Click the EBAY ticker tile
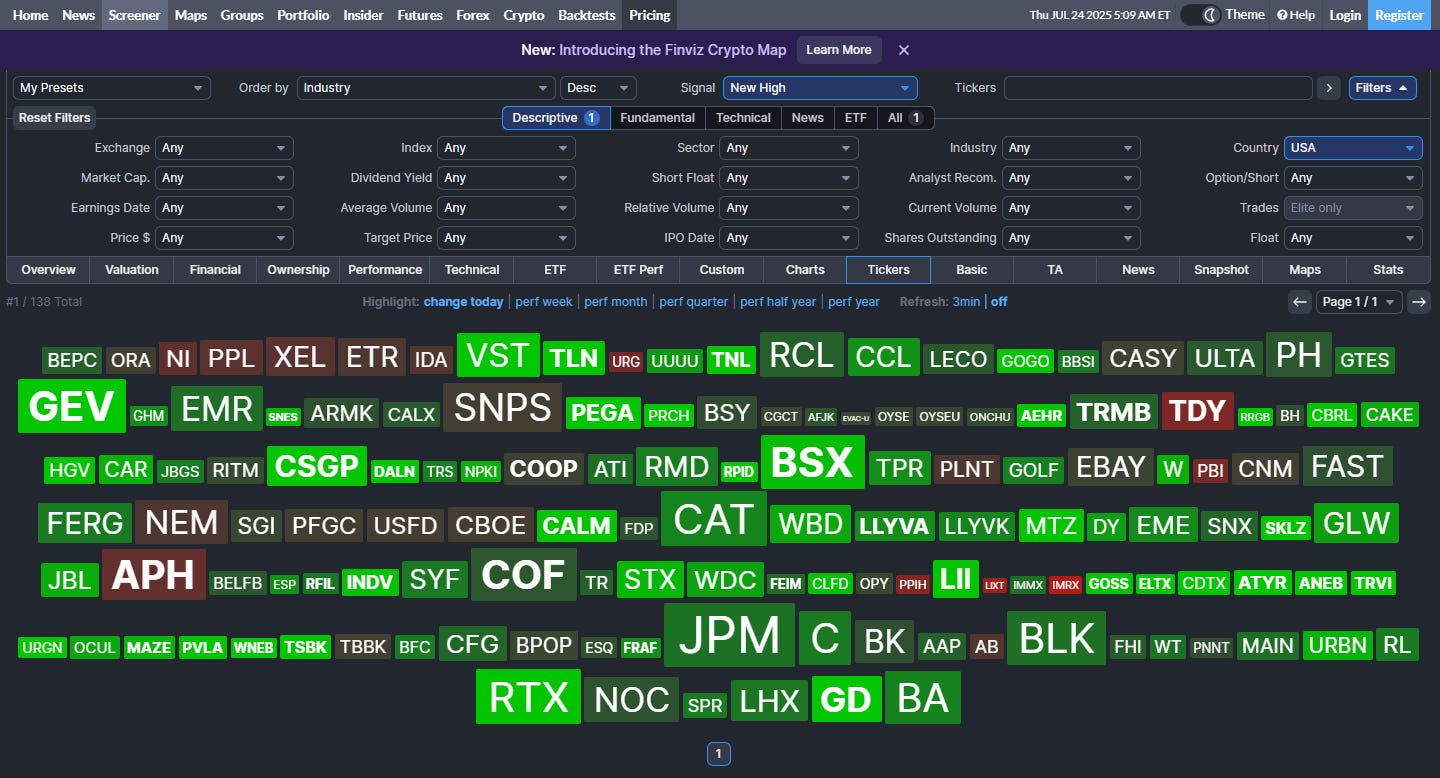 [x=1111, y=467]
